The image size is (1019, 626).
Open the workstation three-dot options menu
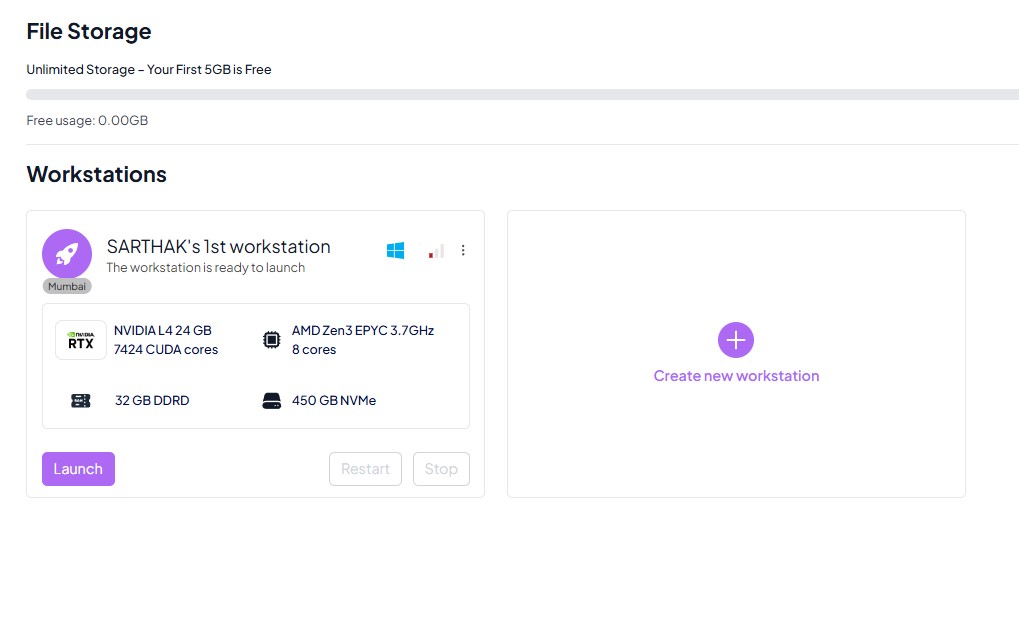[x=463, y=251]
